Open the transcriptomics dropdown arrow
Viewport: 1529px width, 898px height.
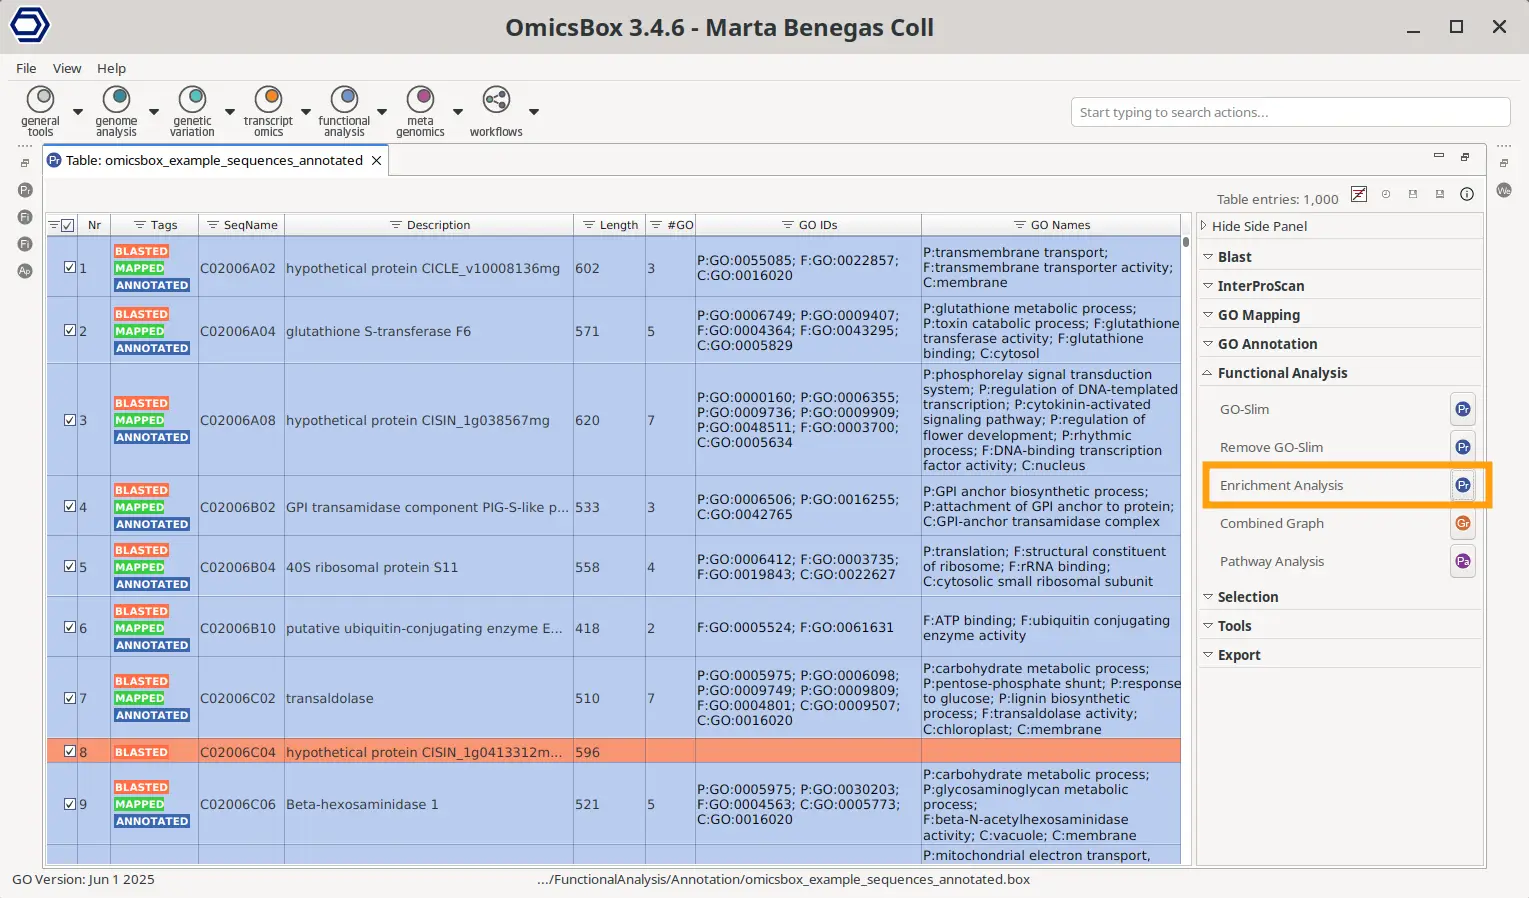tap(306, 112)
